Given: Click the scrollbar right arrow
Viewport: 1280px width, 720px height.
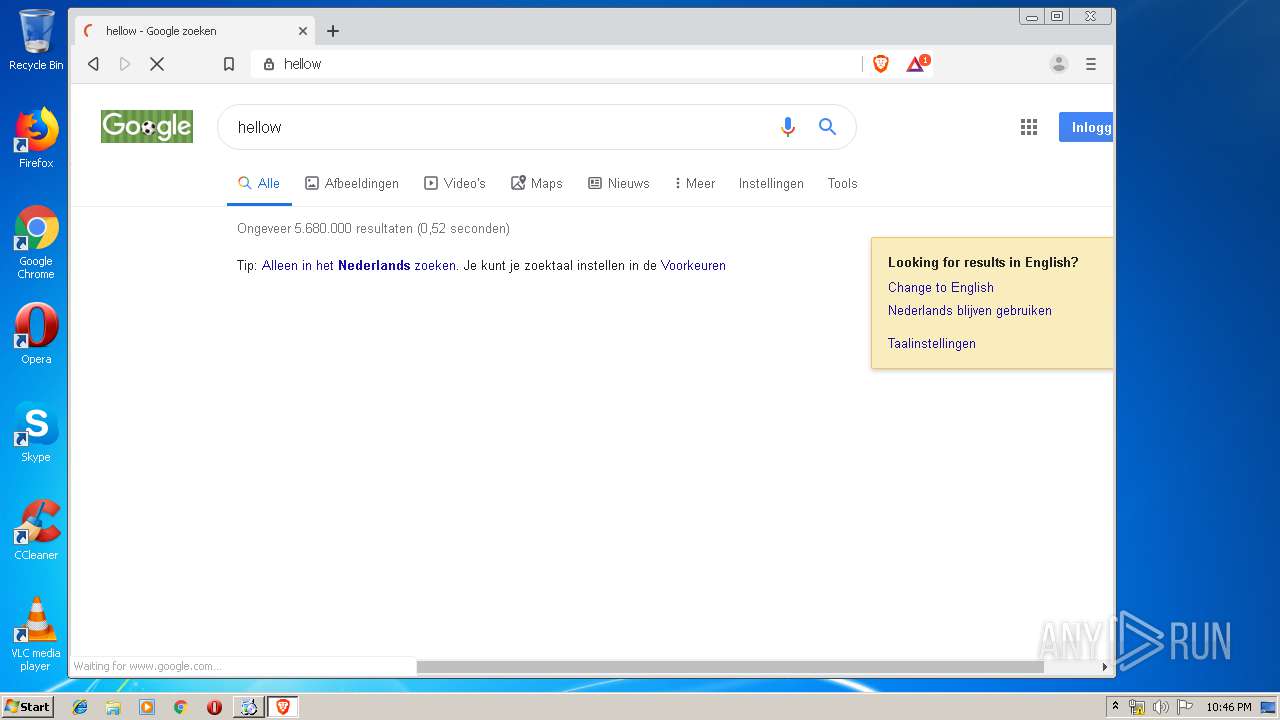Looking at the screenshot, I should click(x=1105, y=667).
